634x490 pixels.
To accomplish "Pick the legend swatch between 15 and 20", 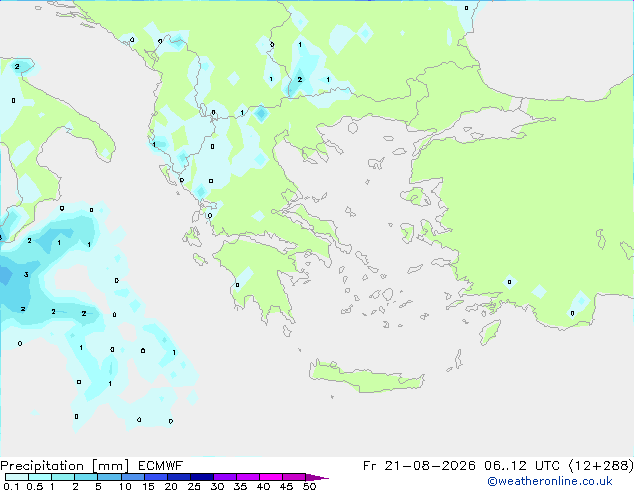I will (x=156, y=477).
